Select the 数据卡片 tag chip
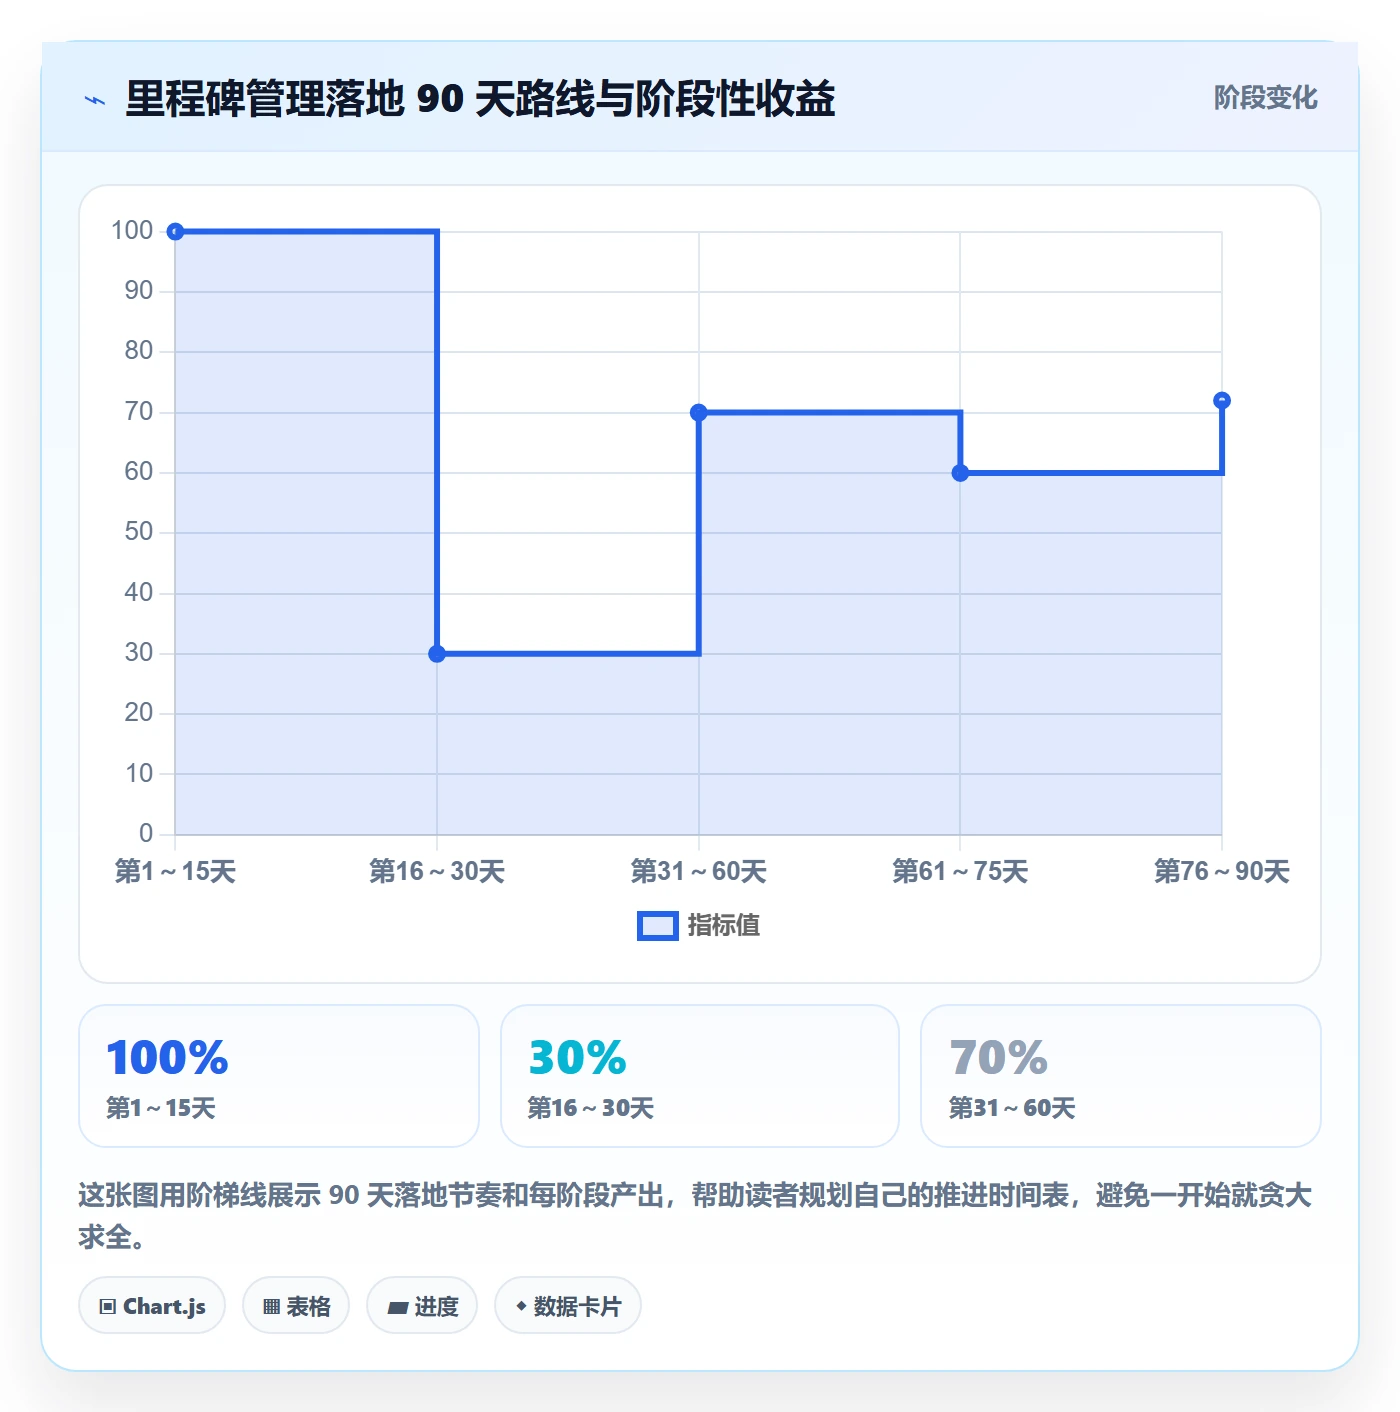 (568, 1306)
